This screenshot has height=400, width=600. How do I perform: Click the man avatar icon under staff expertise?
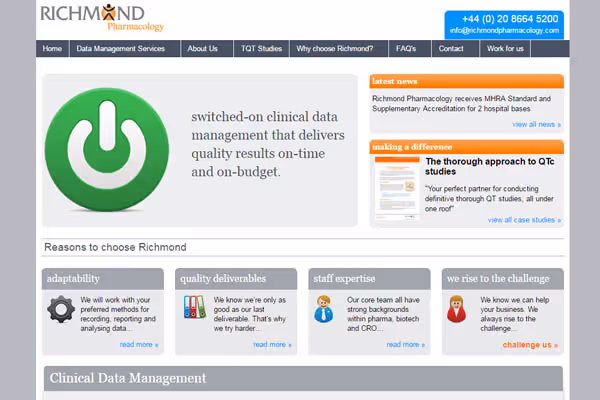click(324, 309)
